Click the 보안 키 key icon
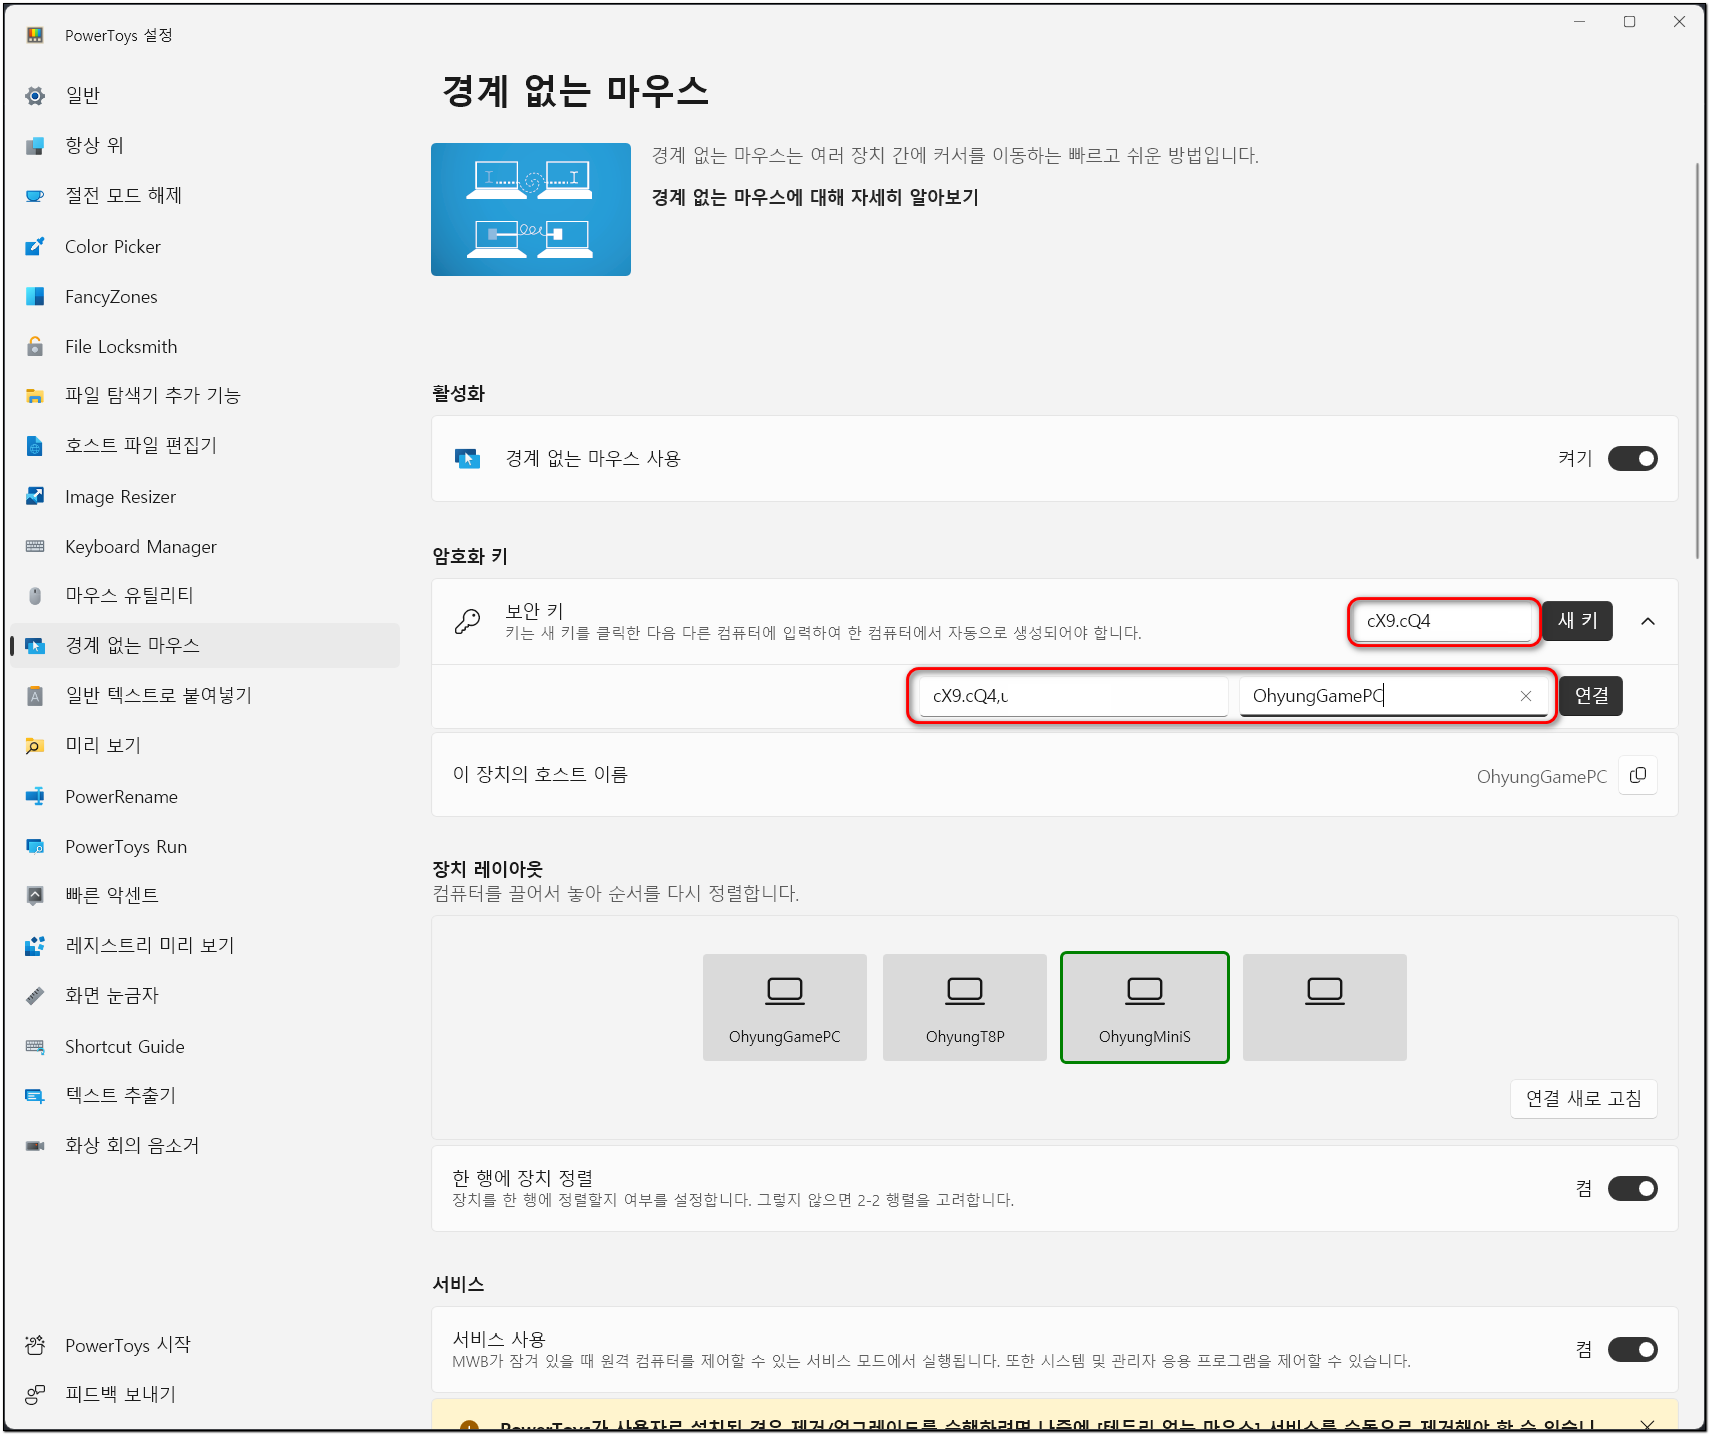The height and width of the screenshot is (1435, 1710). point(468,621)
